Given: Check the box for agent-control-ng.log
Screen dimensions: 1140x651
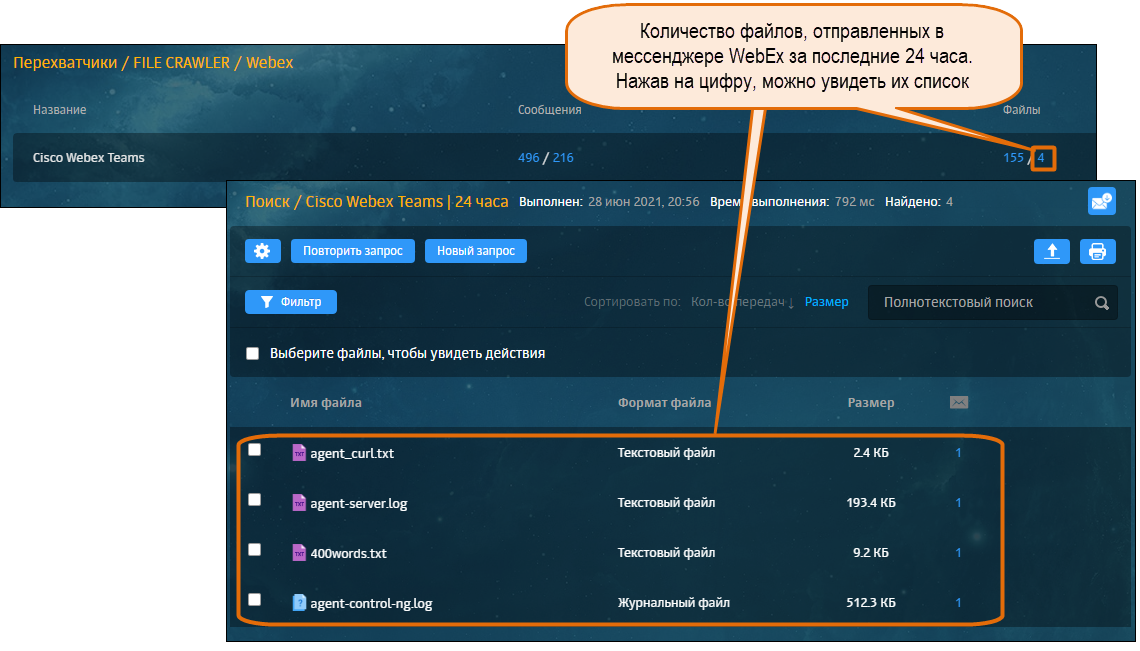Looking at the screenshot, I should click(254, 599).
